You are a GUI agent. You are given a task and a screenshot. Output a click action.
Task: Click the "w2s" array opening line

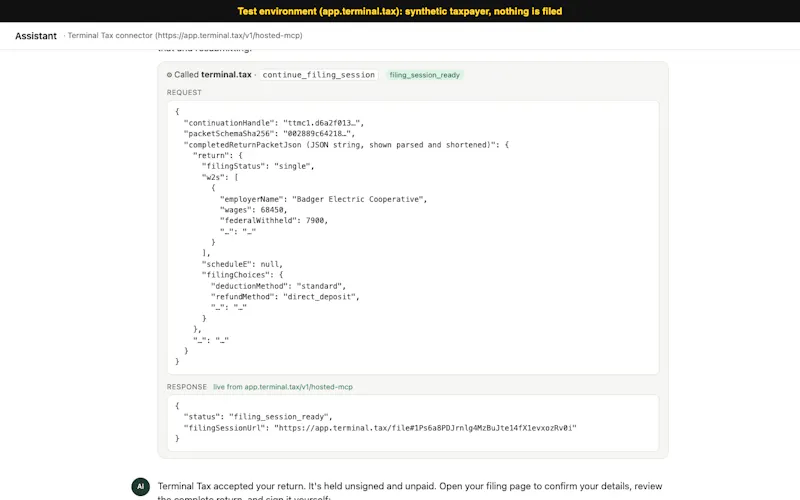220,177
